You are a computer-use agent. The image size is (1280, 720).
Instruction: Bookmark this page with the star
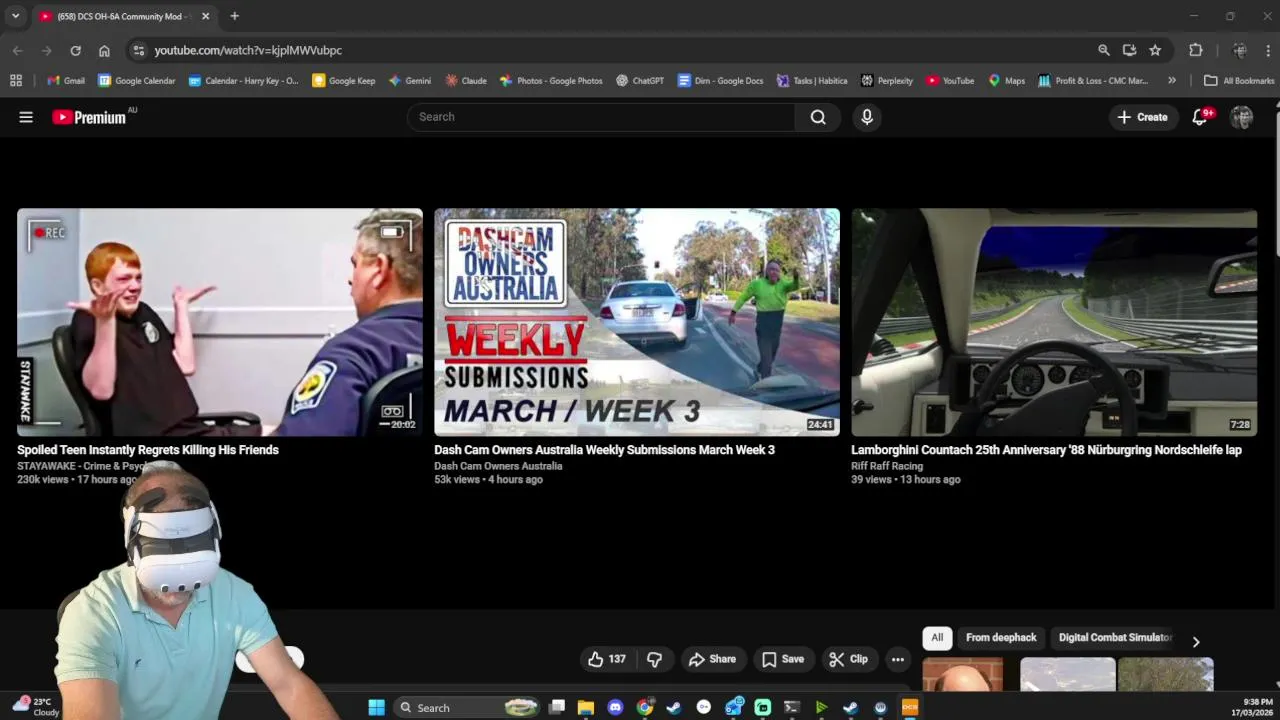coord(1155,50)
